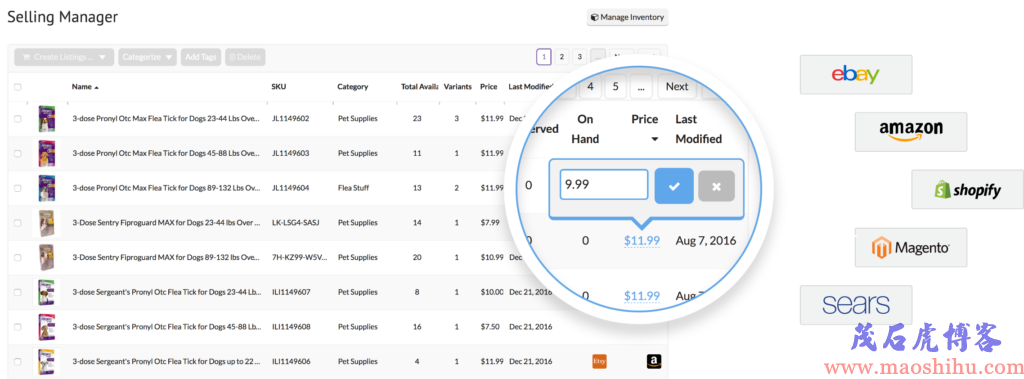This screenshot has height=379, width=1024.
Task: Open product thumbnail for 7H-KZ99-W5V
Action: click(x=46, y=257)
